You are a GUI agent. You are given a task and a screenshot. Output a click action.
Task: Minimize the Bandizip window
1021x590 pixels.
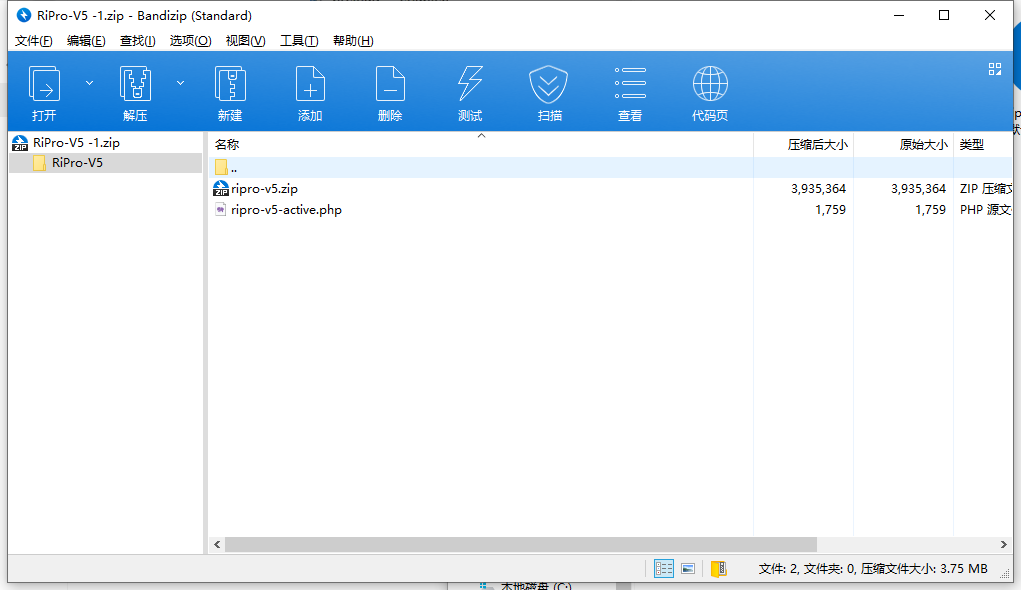point(899,15)
